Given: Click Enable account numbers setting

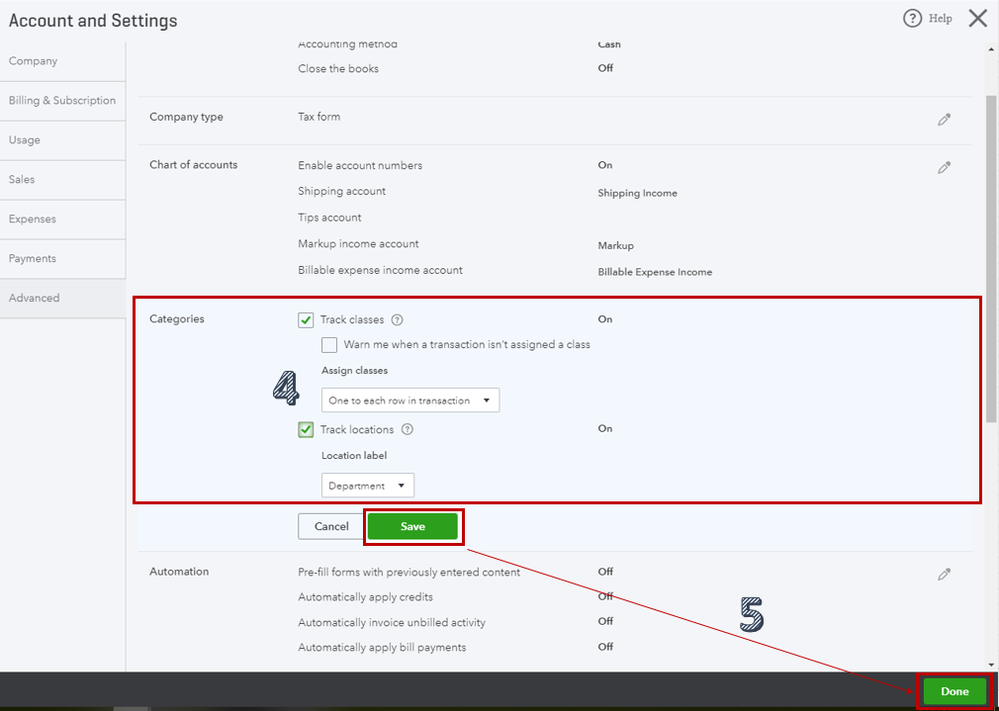Looking at the screenshot, I should point(360,166).
